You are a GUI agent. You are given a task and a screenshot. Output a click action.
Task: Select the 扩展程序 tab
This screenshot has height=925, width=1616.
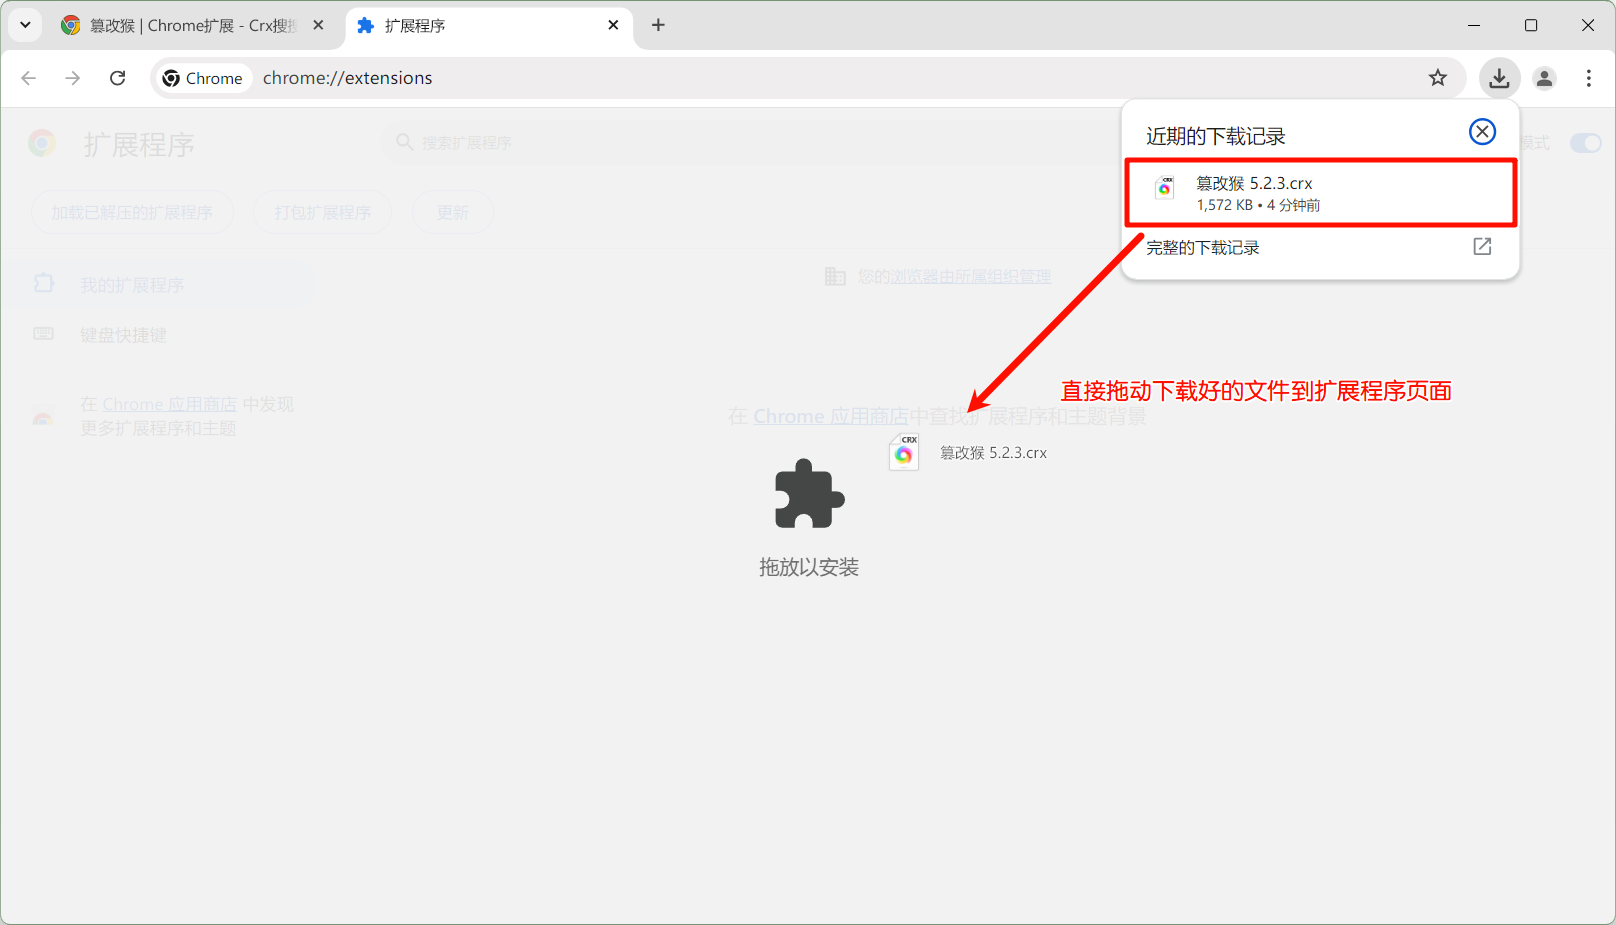[x=480, y=26]
